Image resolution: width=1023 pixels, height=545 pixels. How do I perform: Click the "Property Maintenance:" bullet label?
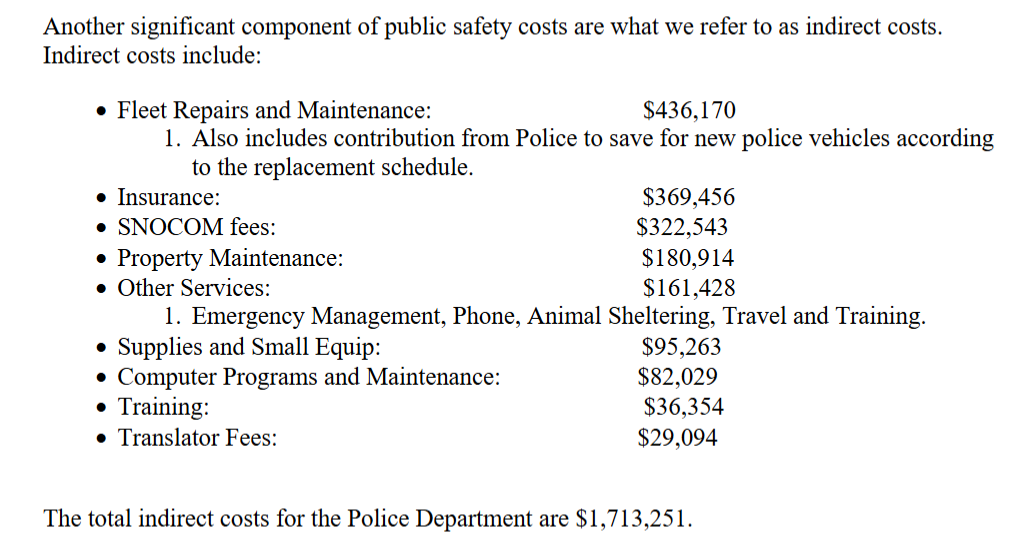231,258
